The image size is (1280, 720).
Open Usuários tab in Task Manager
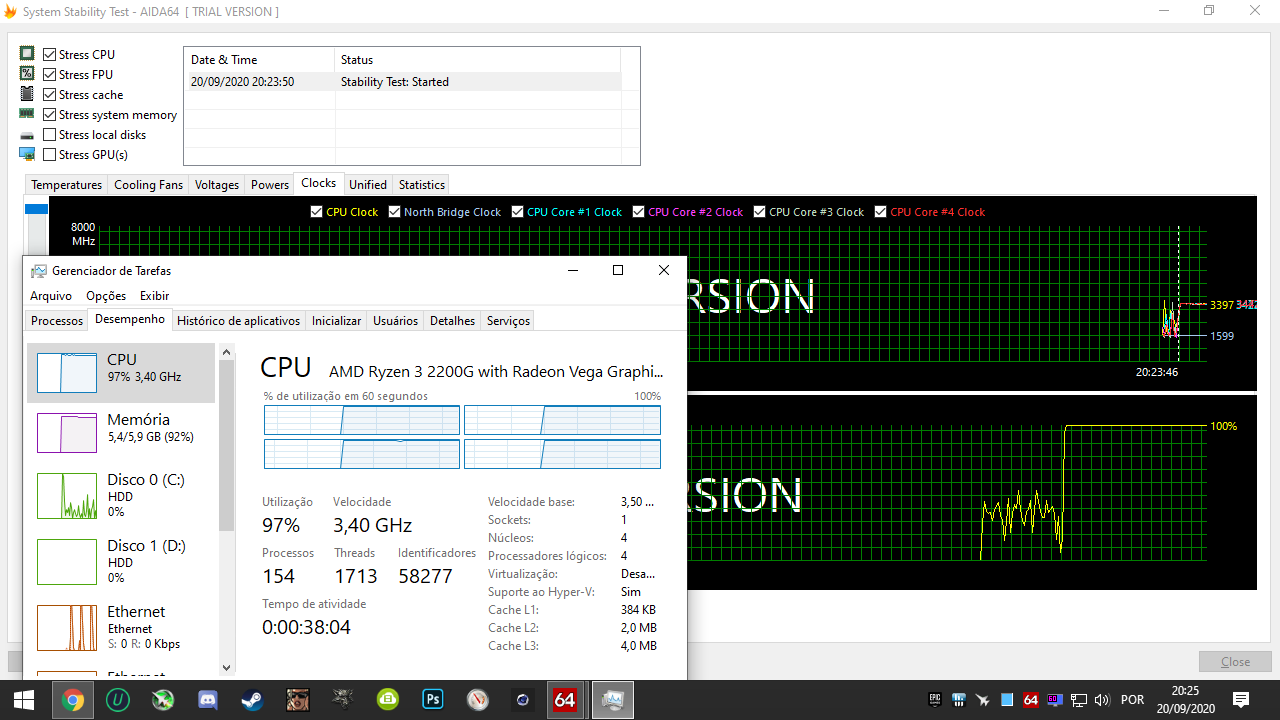coord(395,321)
